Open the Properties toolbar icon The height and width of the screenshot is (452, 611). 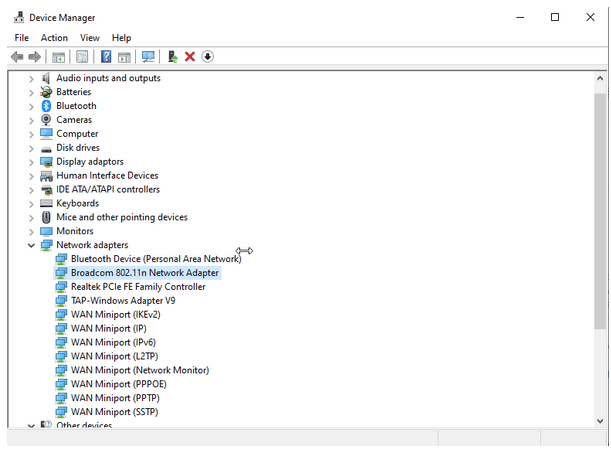click(x=82, y=57)
